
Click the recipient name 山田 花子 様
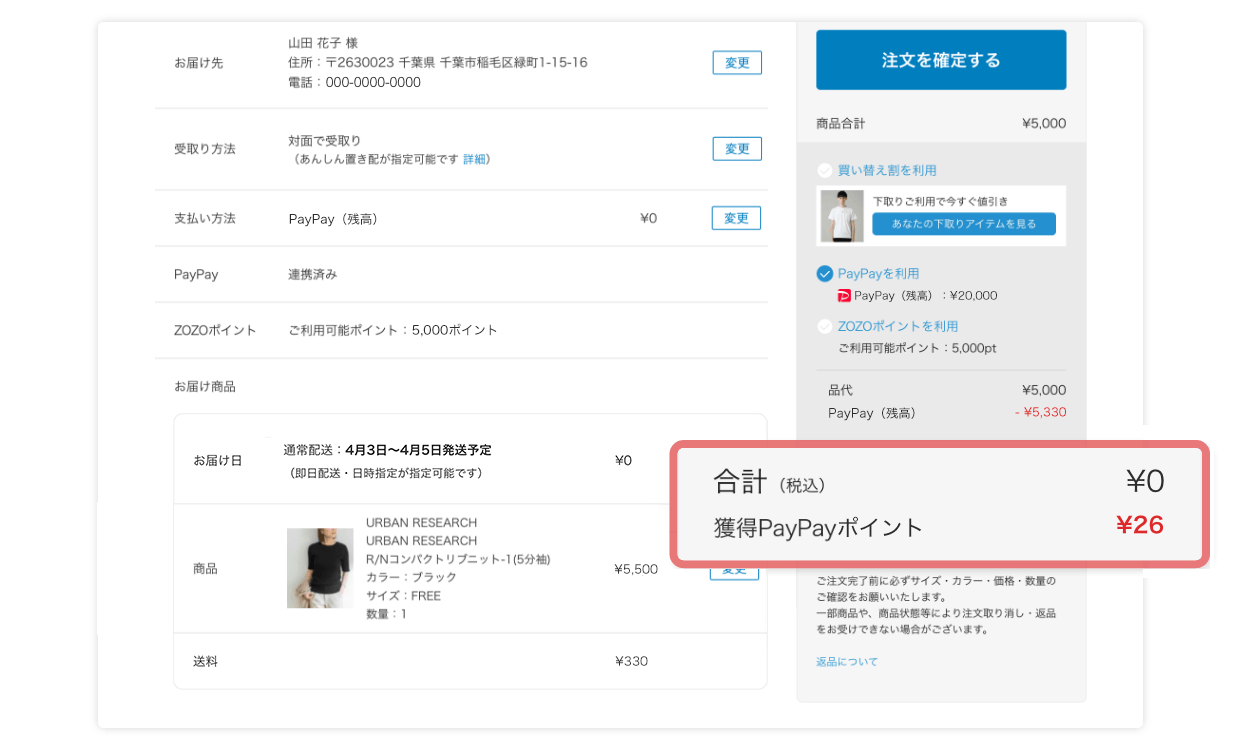tap(323, 43)
